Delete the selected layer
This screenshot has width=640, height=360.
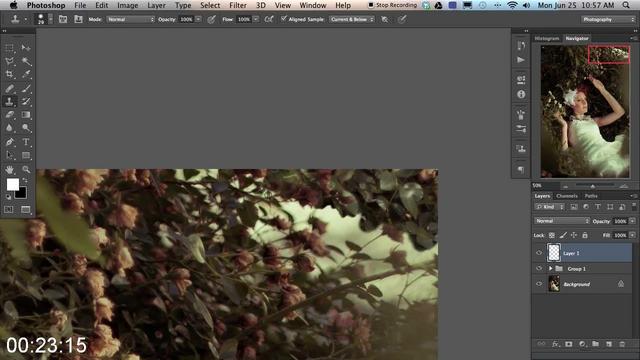tap(622, 344)
